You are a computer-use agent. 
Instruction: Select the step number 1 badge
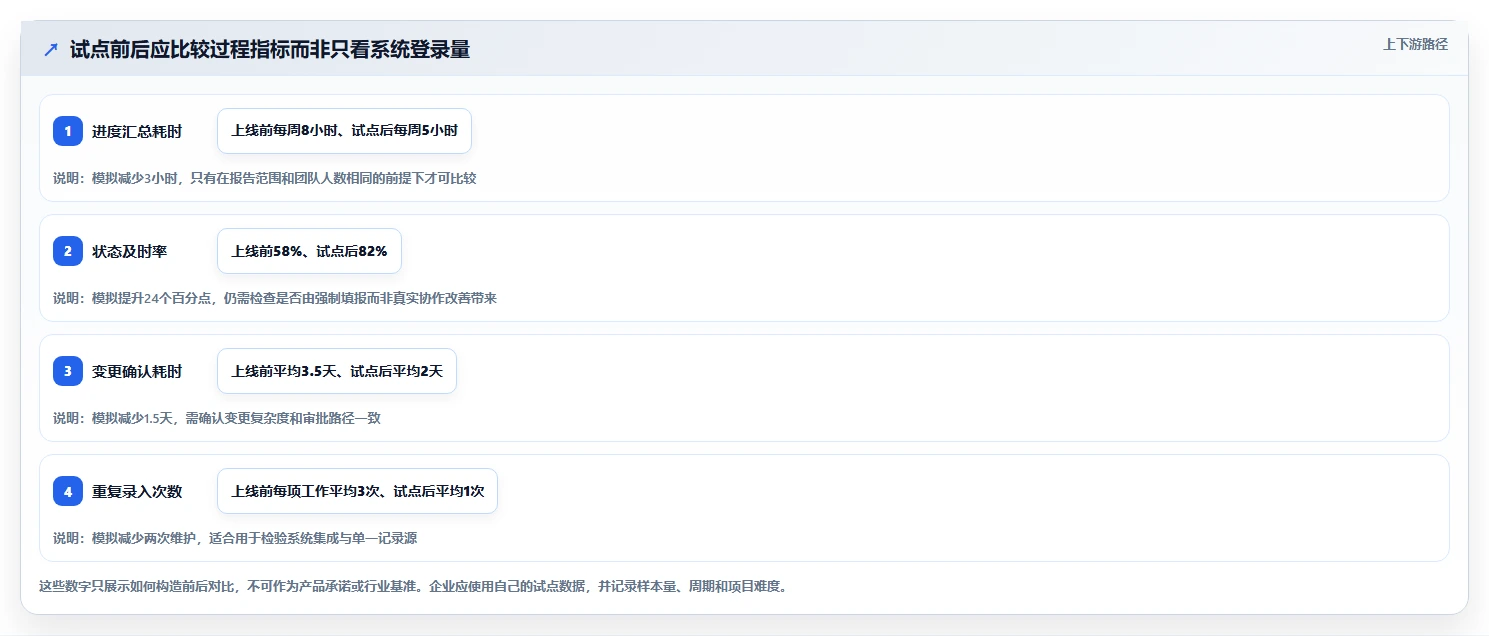point(68,131)
